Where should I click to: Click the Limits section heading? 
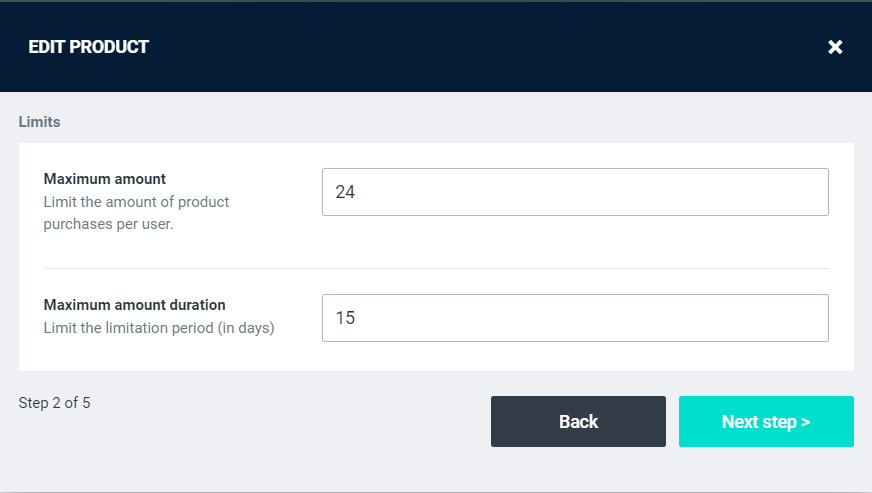click(x=40, y=122)
